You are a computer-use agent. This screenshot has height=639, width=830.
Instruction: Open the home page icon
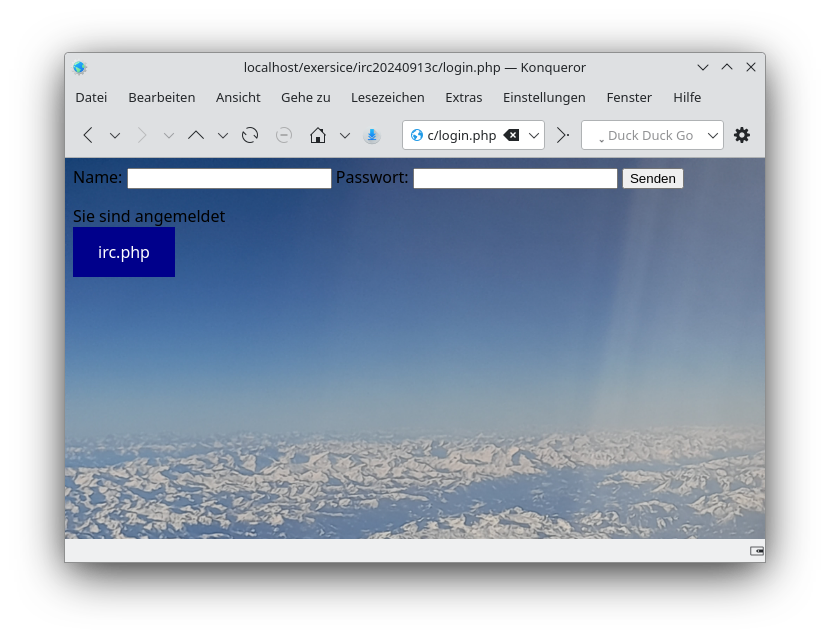pos(316,135)
